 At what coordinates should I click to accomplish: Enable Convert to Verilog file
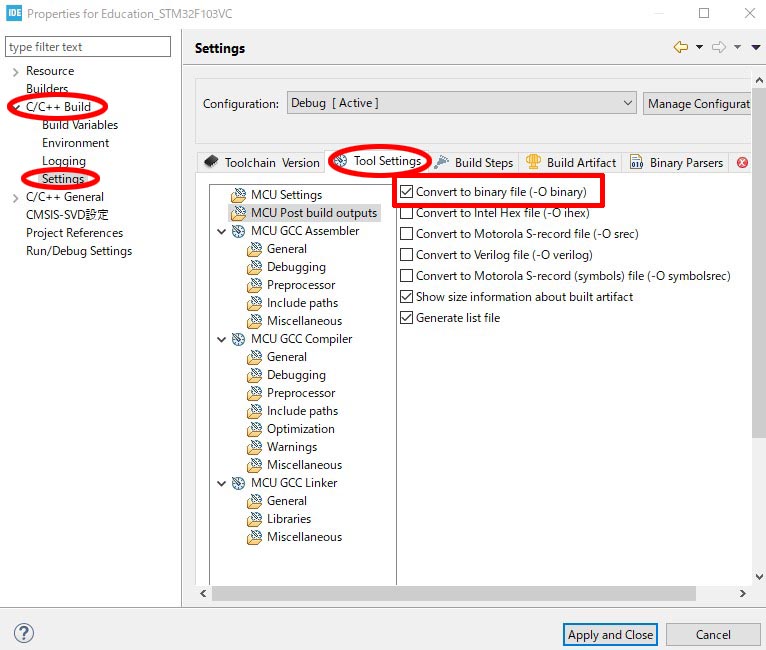[406, 255]
